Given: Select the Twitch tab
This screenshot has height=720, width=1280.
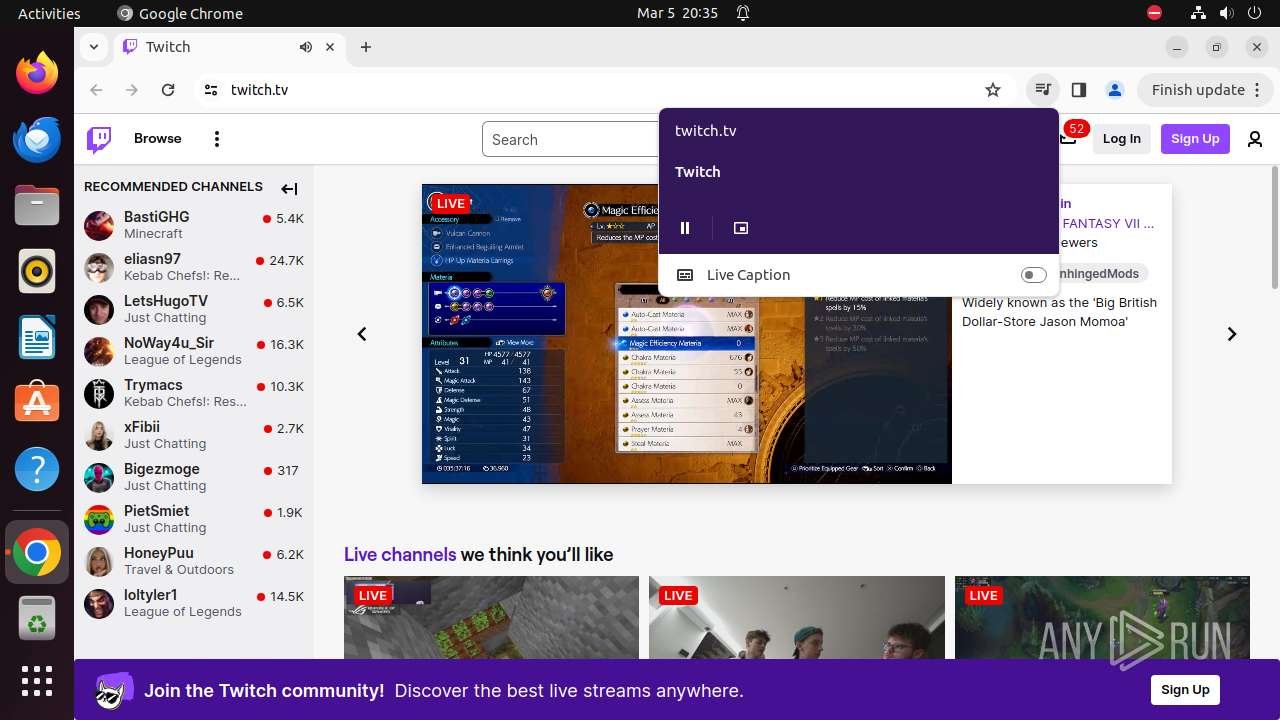Looking at the screenshot, I should pos(230,47).
